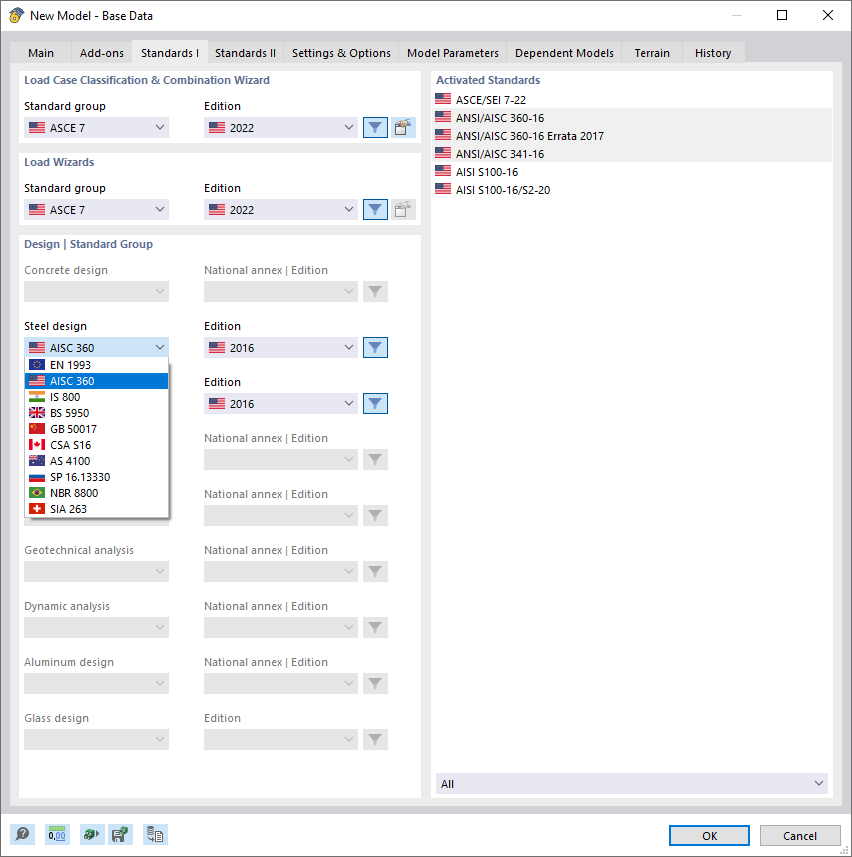Open Dynamic analysis standard dropdown
The height and width of the screenshot is (857, 852).
[96, 627]
